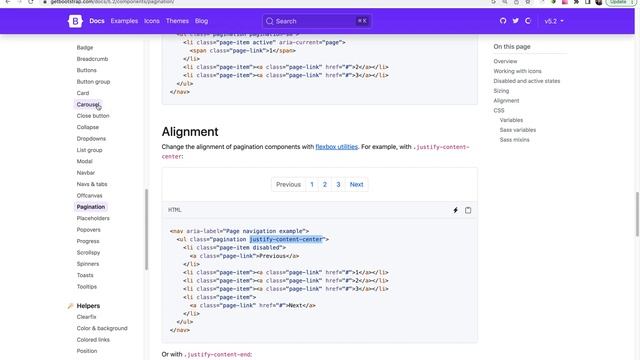Viewport: 640px width, 360px height.
Task: Click the Alignment heading
Action: 190,132
